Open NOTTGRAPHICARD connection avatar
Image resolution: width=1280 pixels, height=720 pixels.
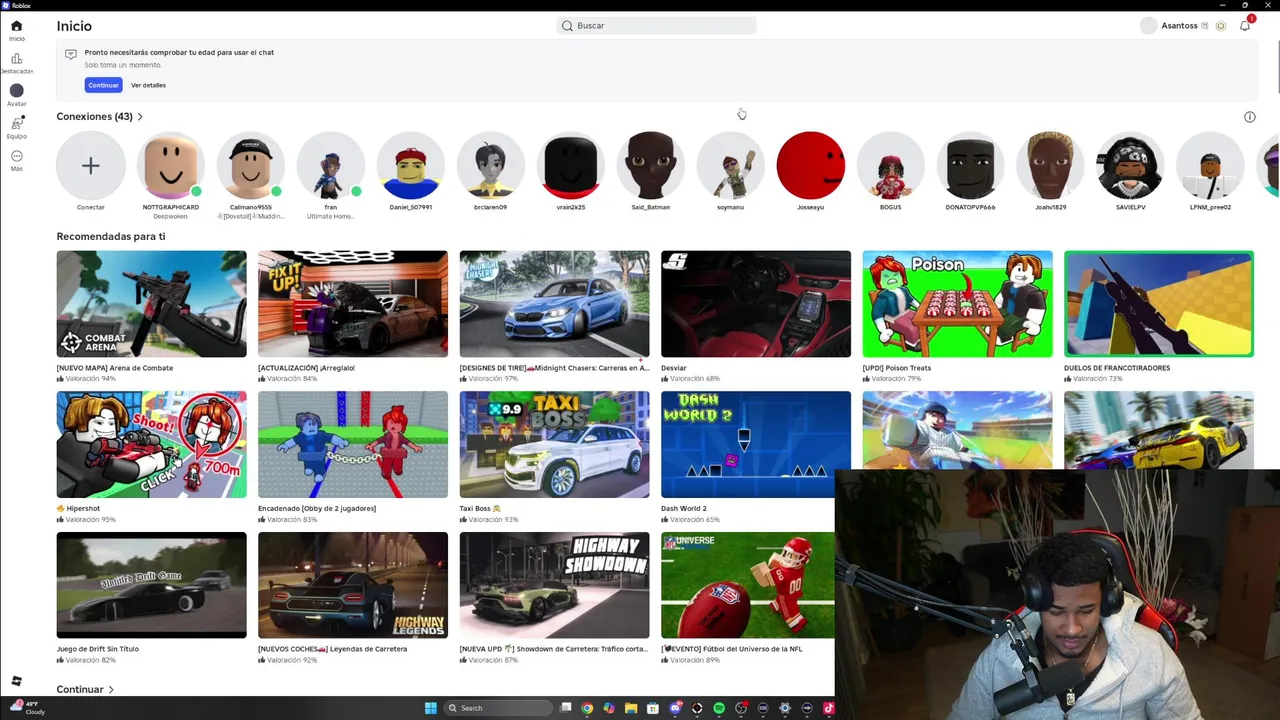pos(171,165)
